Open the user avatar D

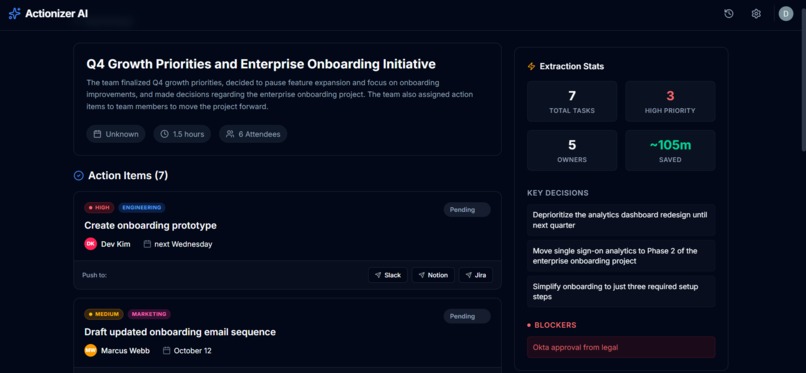pos(785,14)
